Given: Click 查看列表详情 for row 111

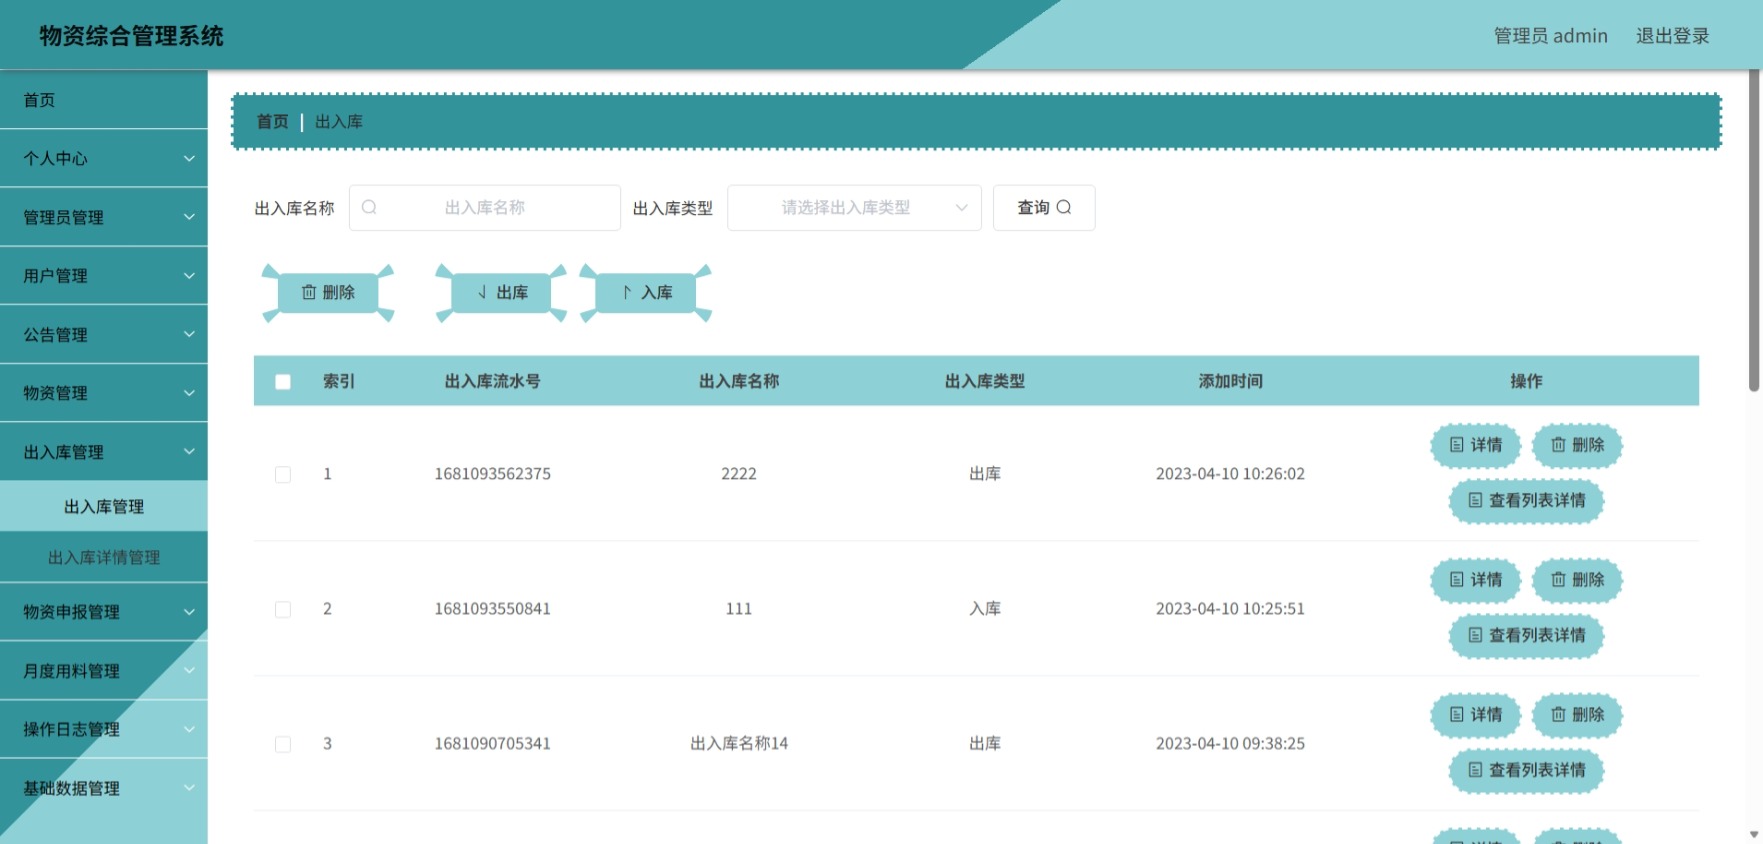Looking at the screenshot, I should click(1526, 635).
